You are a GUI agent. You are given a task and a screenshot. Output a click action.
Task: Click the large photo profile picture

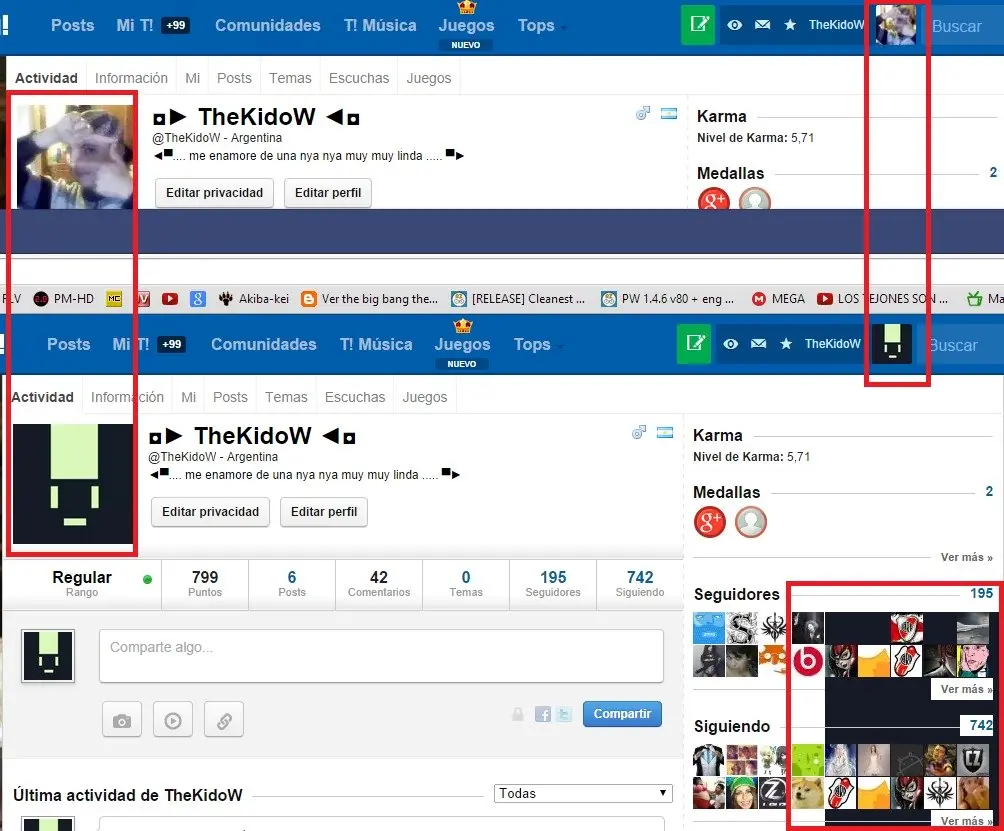[x=74, y=157]
